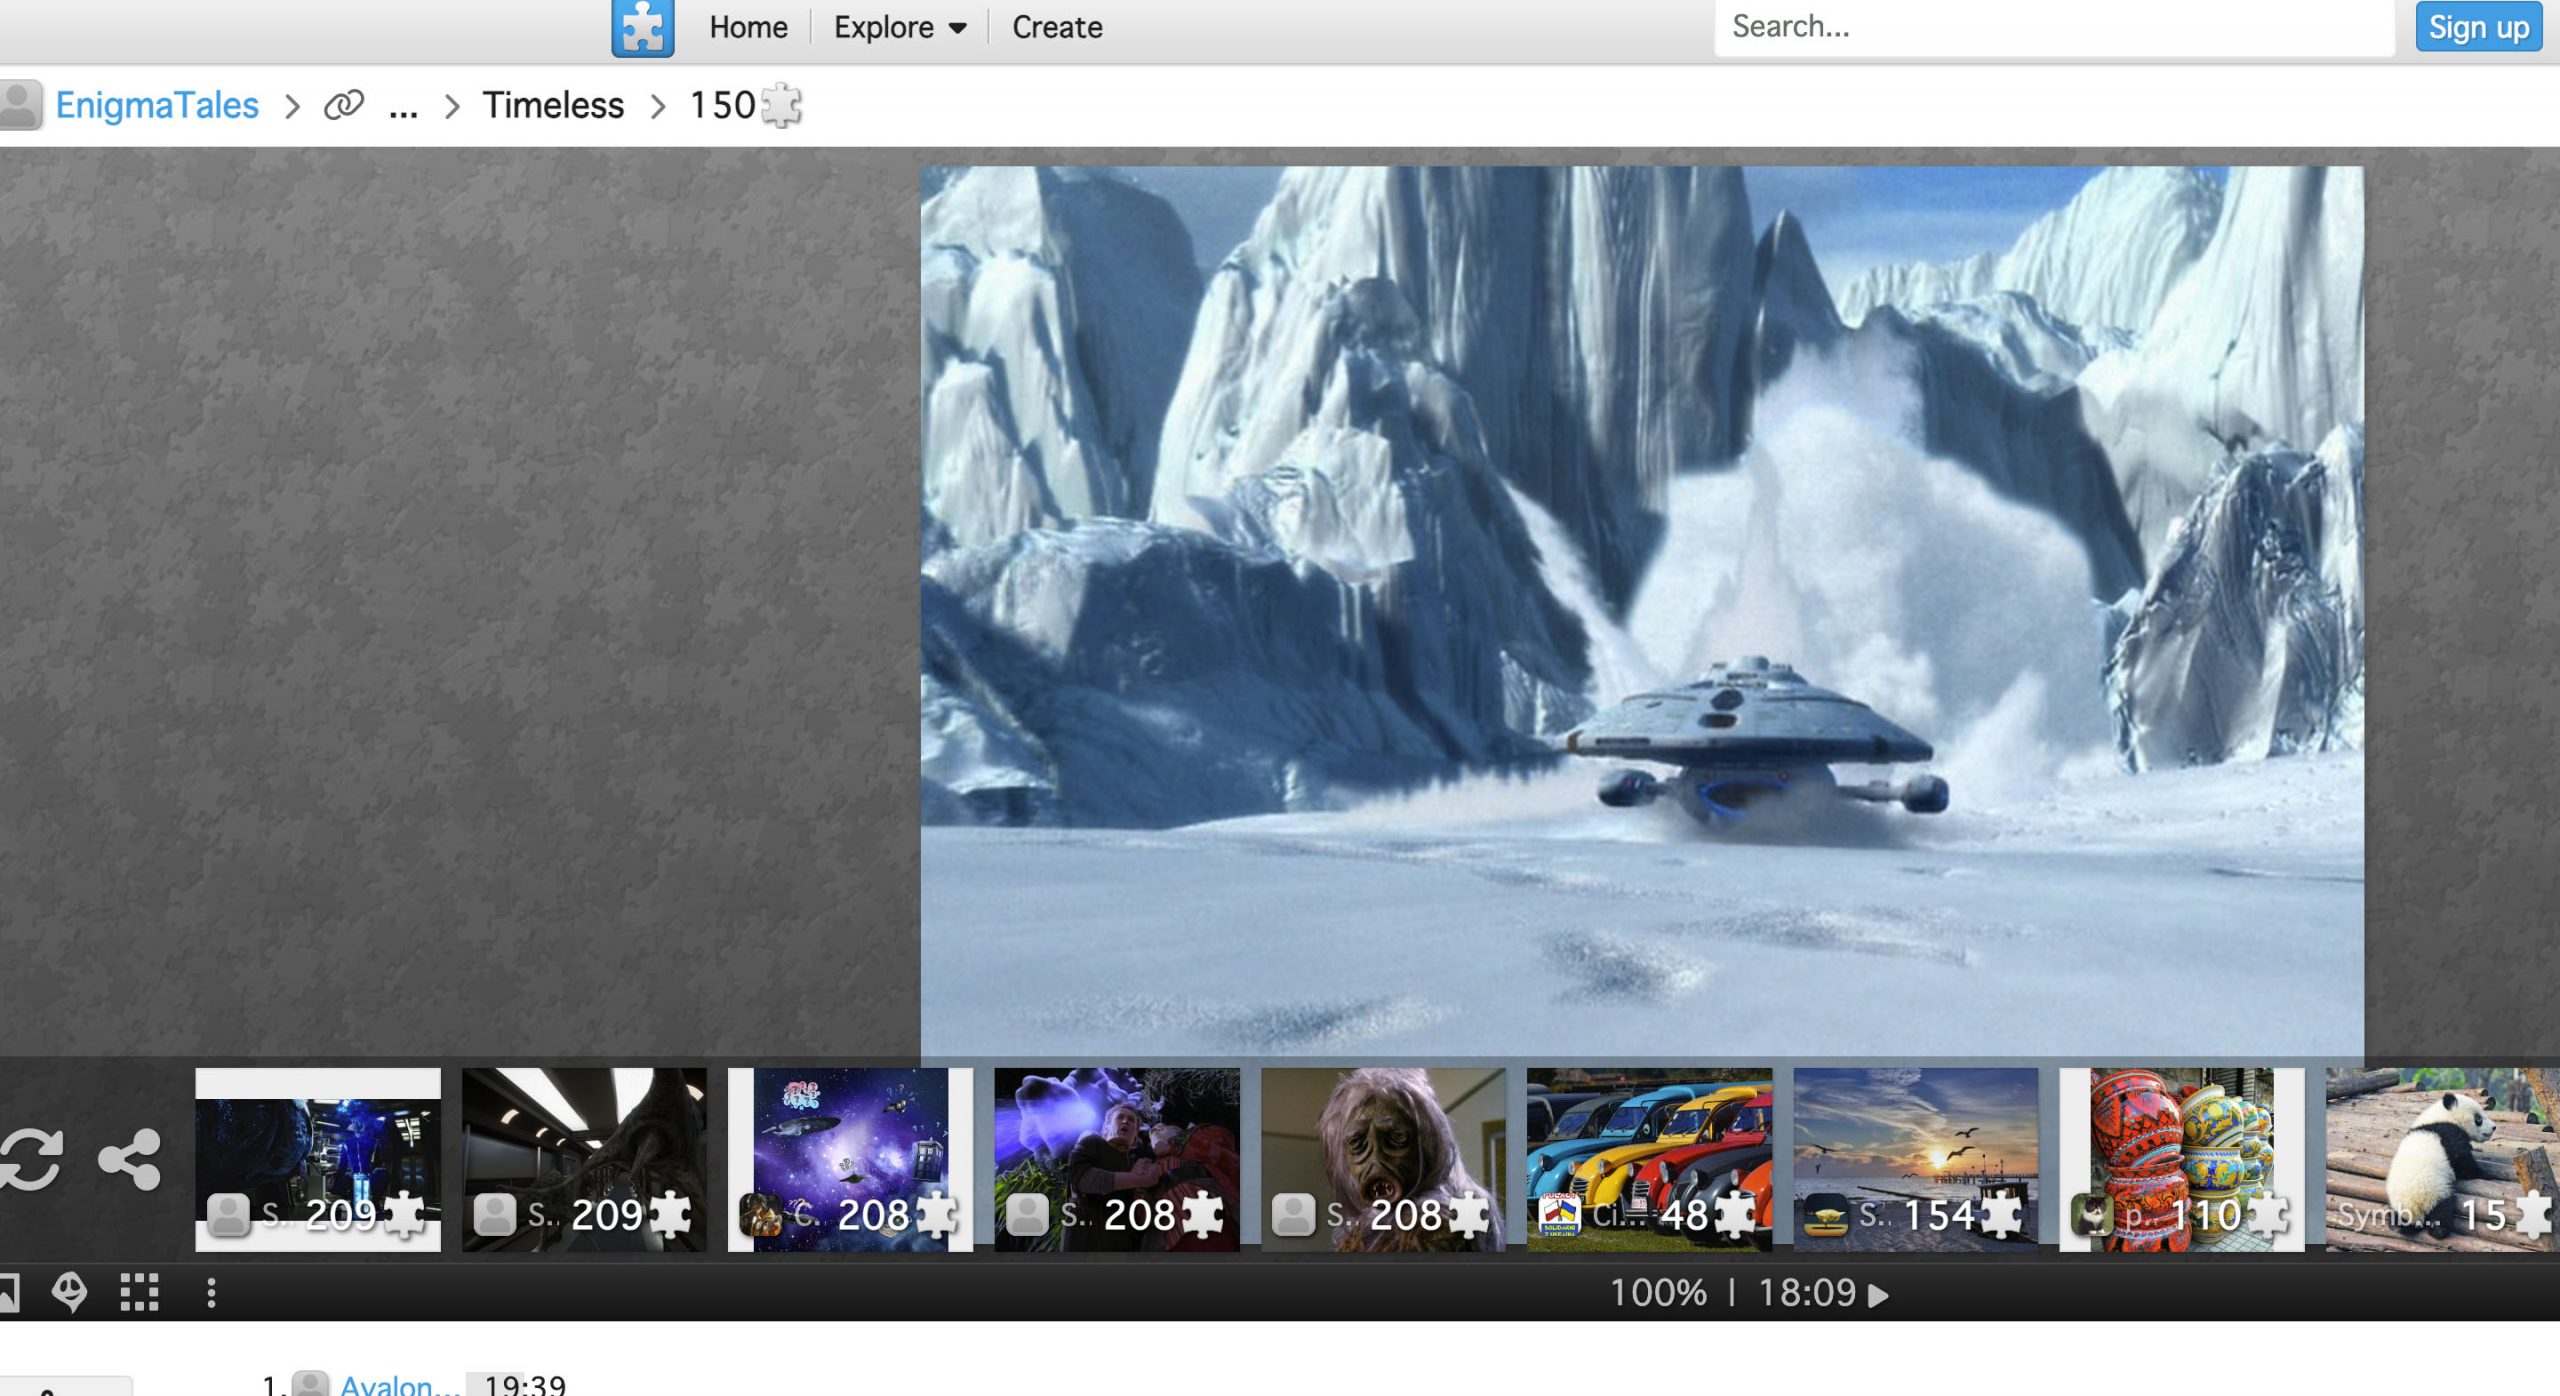Open the 154-piece sunset beach thumbnail
This screenshot has height=1396, width=2560.
click(x=1916, y=1160)
